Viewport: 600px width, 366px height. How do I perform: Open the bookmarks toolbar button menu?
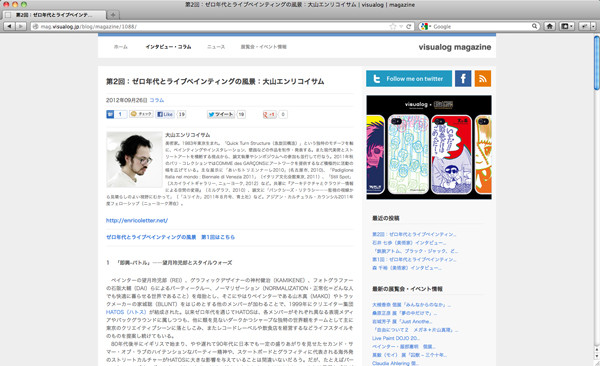(567, 26)
